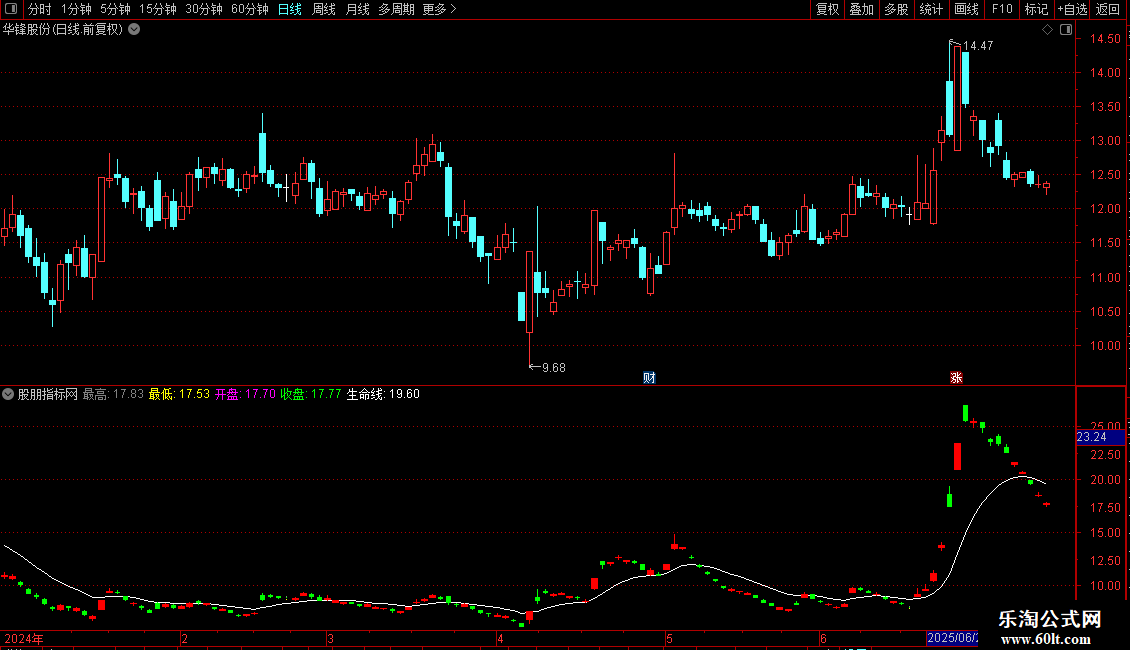Click the 财 financial report marker
Screen dimensions: 1130x650
click(x=649, y=378)
